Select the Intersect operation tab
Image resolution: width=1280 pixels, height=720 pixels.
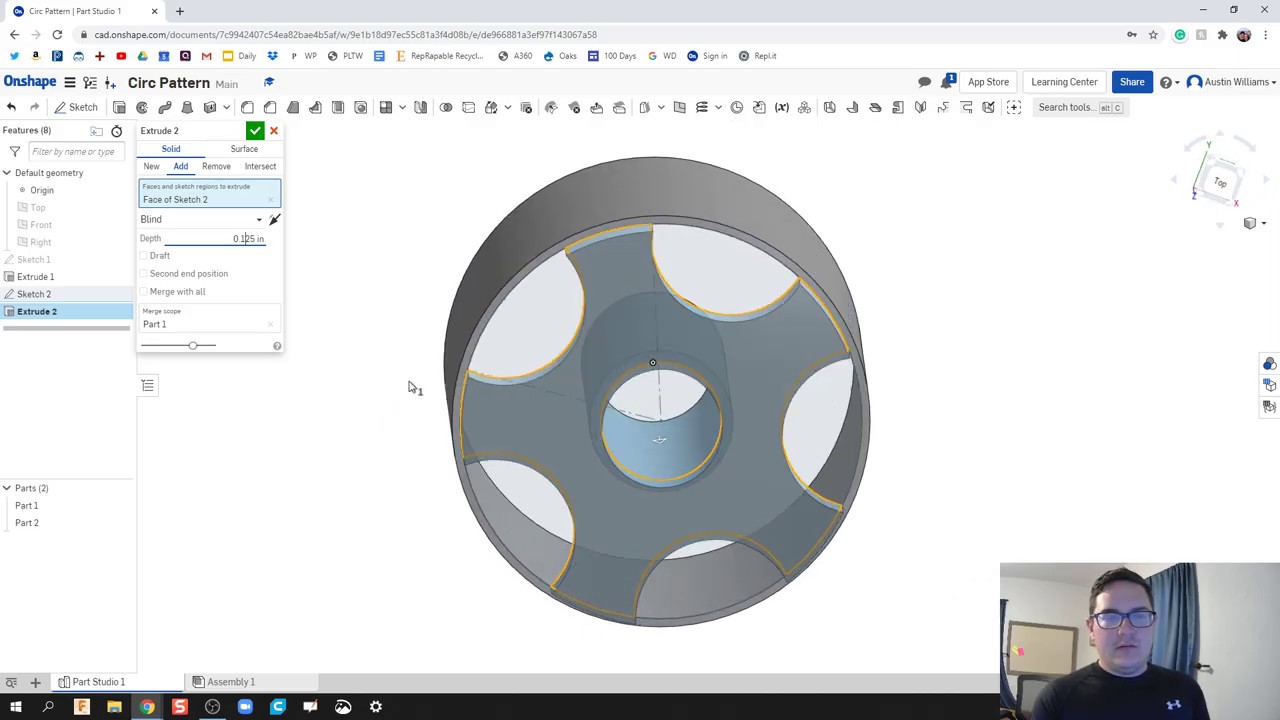[260, 167]
